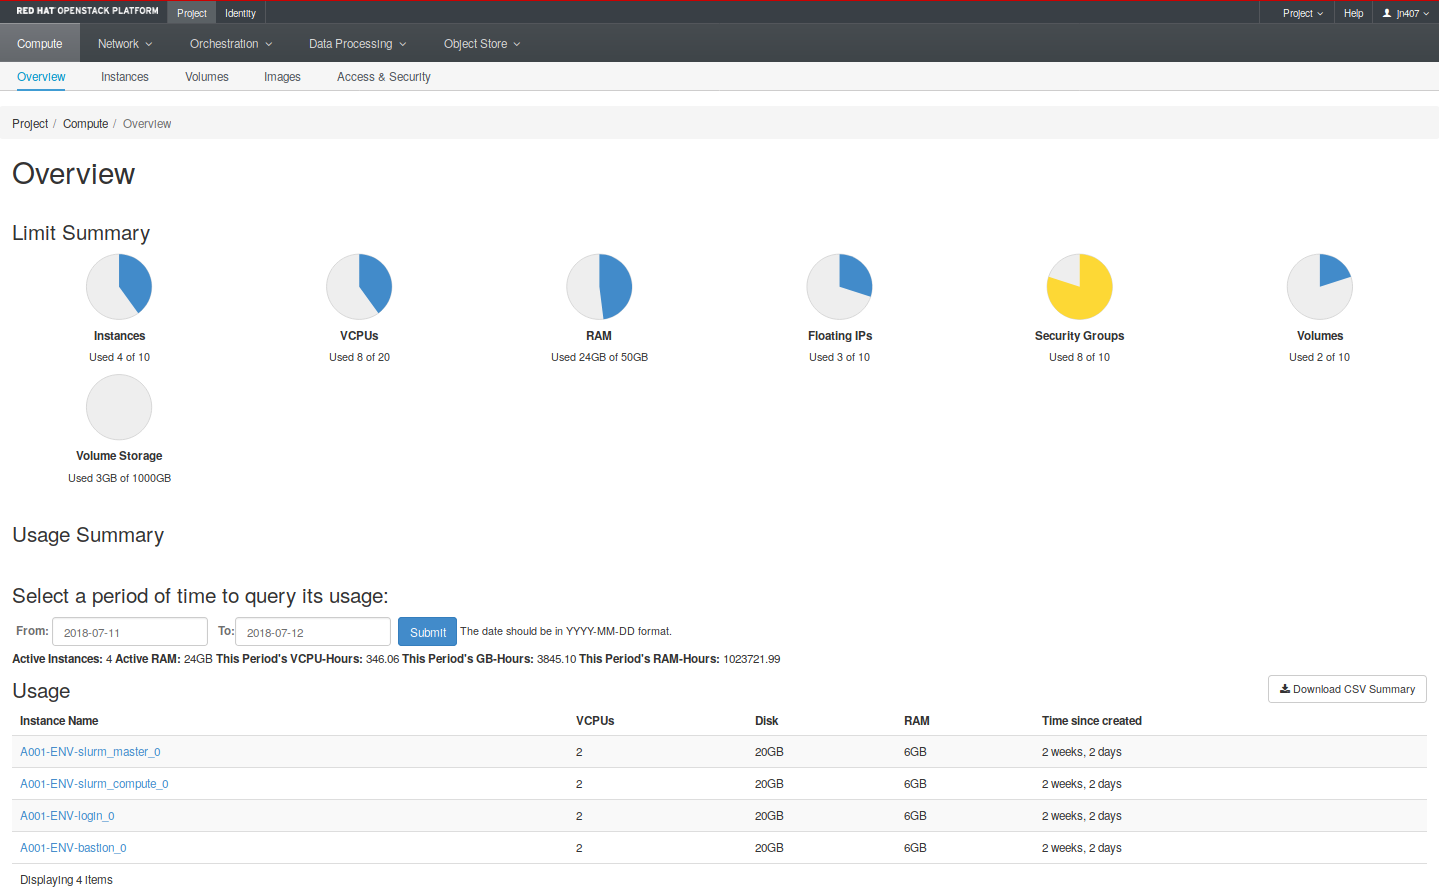Expand the Orchestration dropdown menu
The width and height of the screenshot is (1439, 896).
pos(231,44)
